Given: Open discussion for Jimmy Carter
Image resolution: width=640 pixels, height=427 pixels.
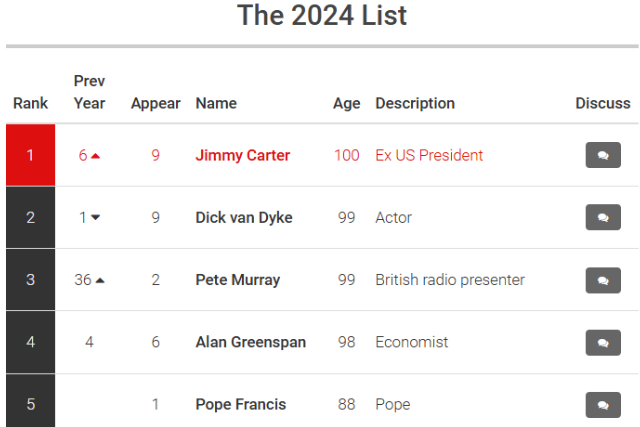Looking at the screenshot, I should (603, 155).
